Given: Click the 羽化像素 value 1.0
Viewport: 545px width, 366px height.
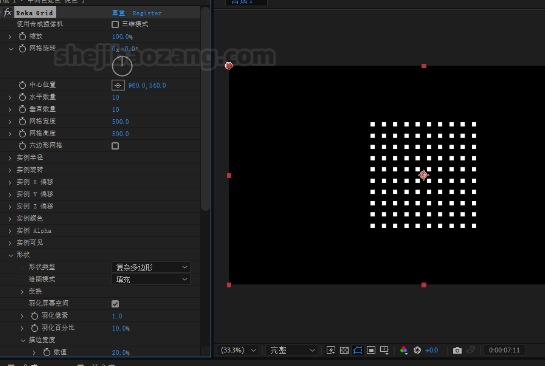Looking at the screenshot, I should [x=117, y=316].
